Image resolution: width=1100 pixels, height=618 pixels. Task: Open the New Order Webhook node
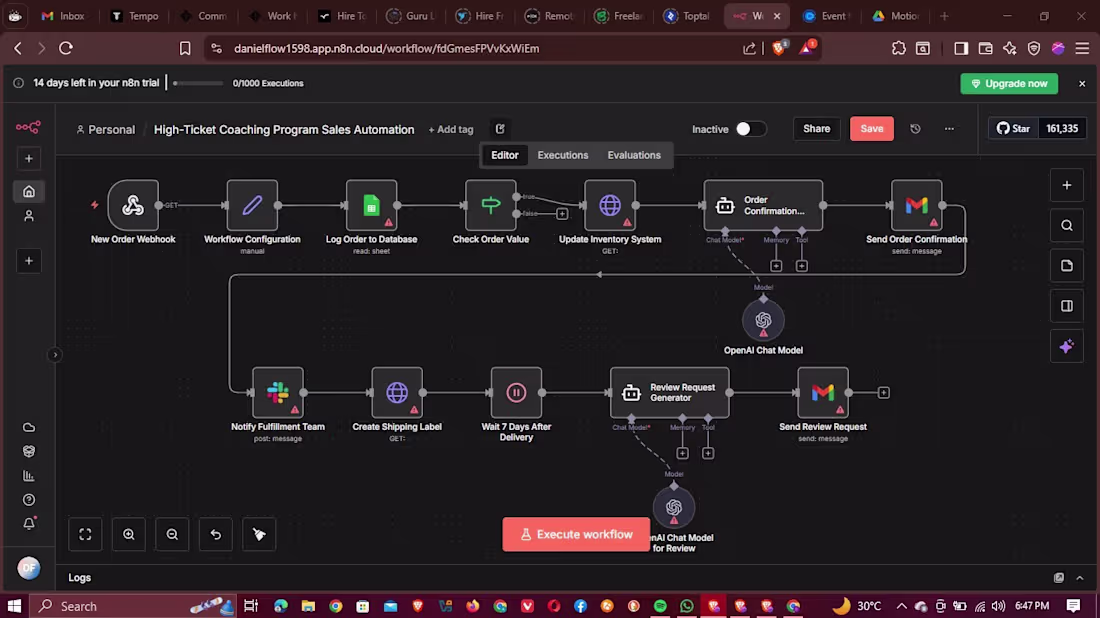click(133, 206)
